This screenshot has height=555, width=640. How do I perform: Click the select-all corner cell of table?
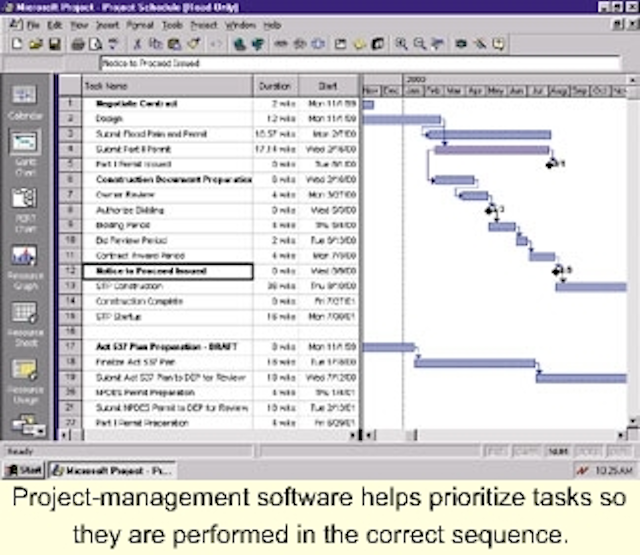tap(70, 86)
